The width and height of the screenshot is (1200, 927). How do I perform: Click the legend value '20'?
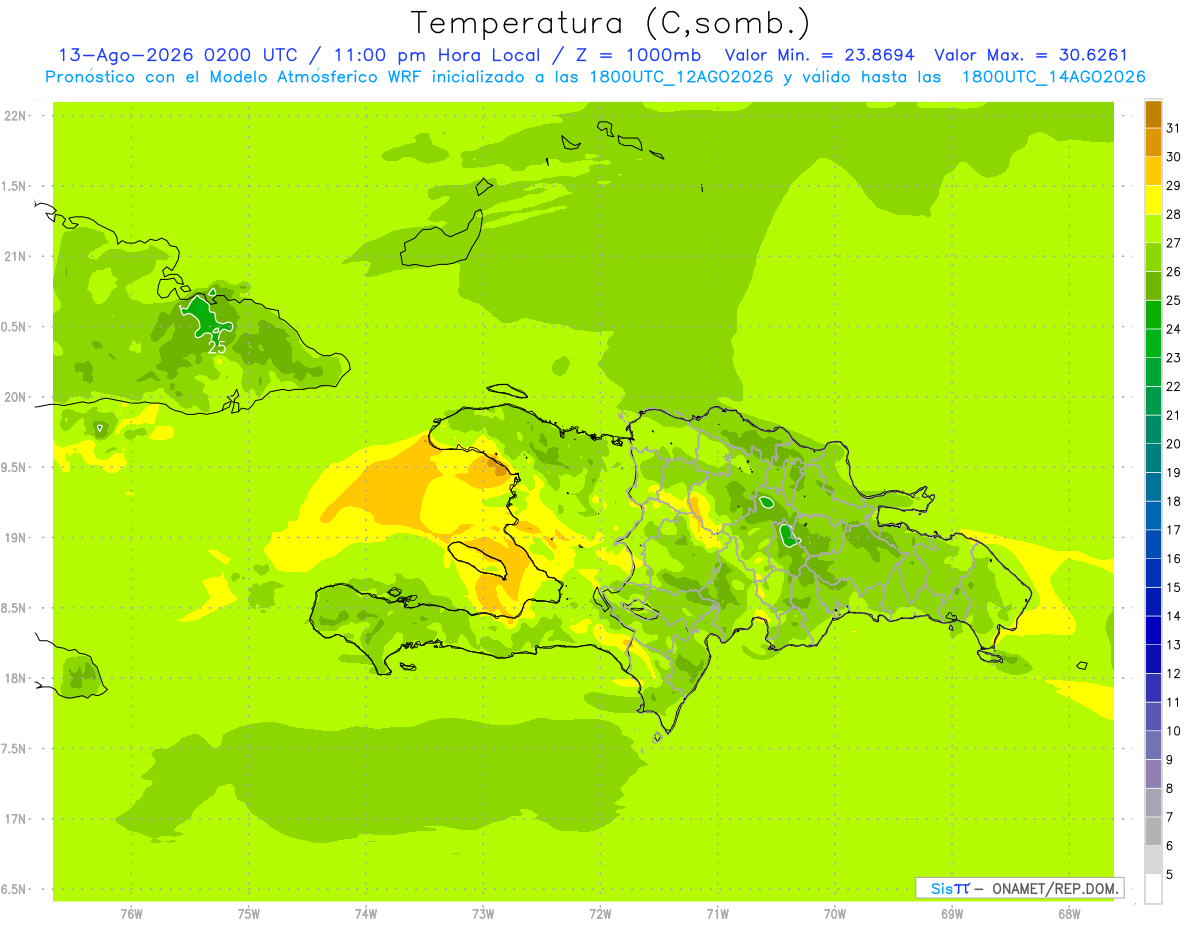(1173, 444)
